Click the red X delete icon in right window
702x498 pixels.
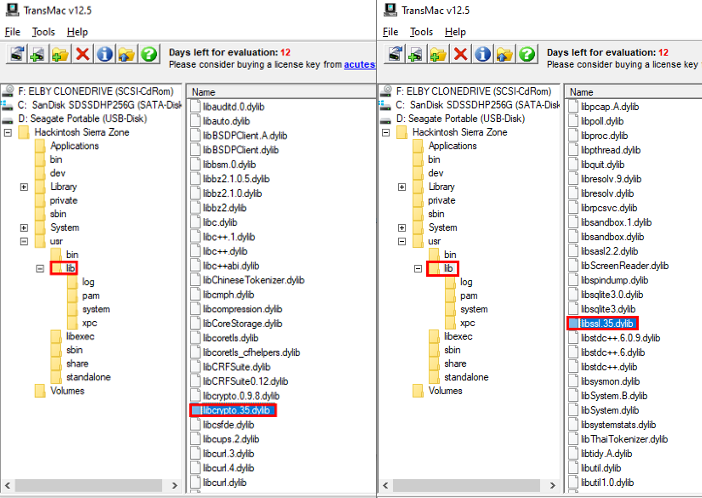(460, 55)
